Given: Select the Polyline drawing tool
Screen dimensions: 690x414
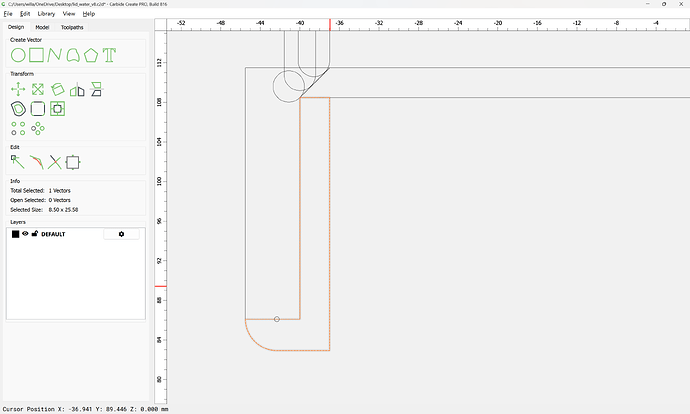Looking at the screenshot, I should point(55,55).
